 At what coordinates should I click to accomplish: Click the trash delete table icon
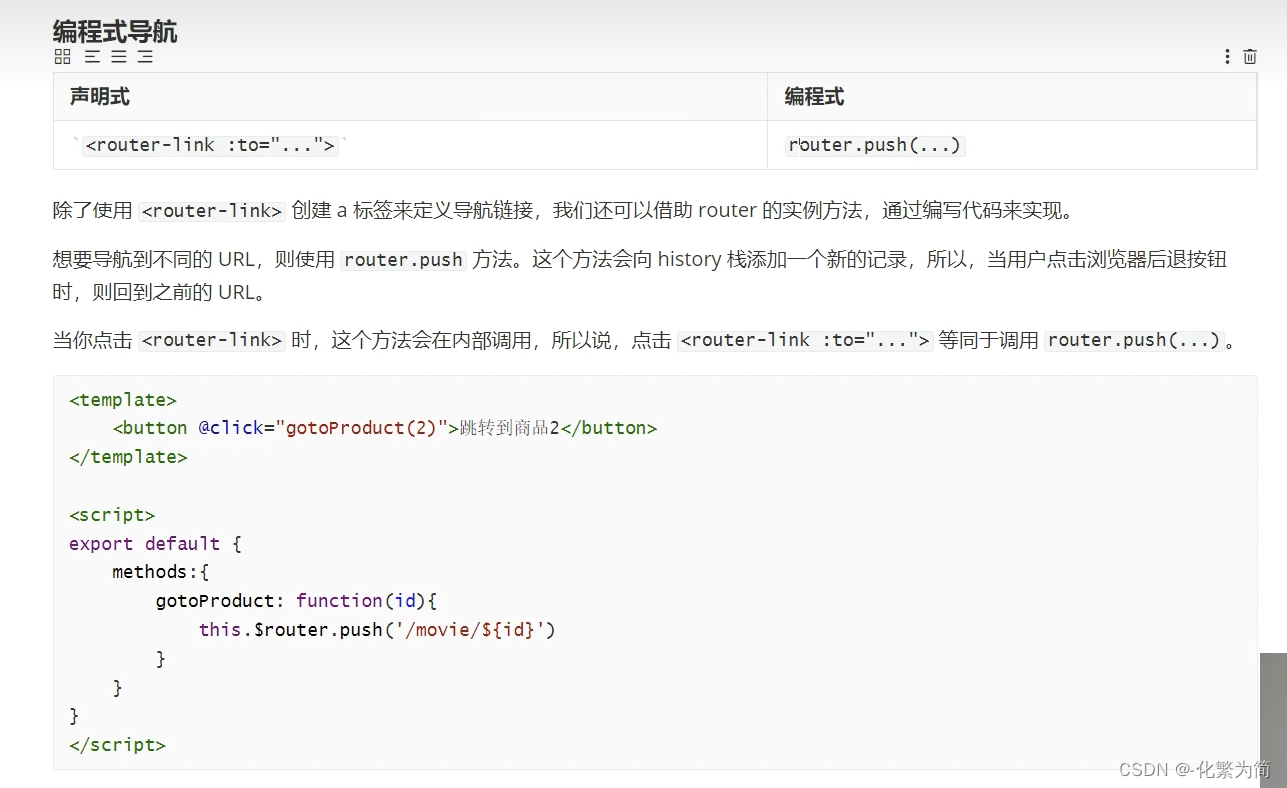pyautogui.click(x=1250, y=57)
